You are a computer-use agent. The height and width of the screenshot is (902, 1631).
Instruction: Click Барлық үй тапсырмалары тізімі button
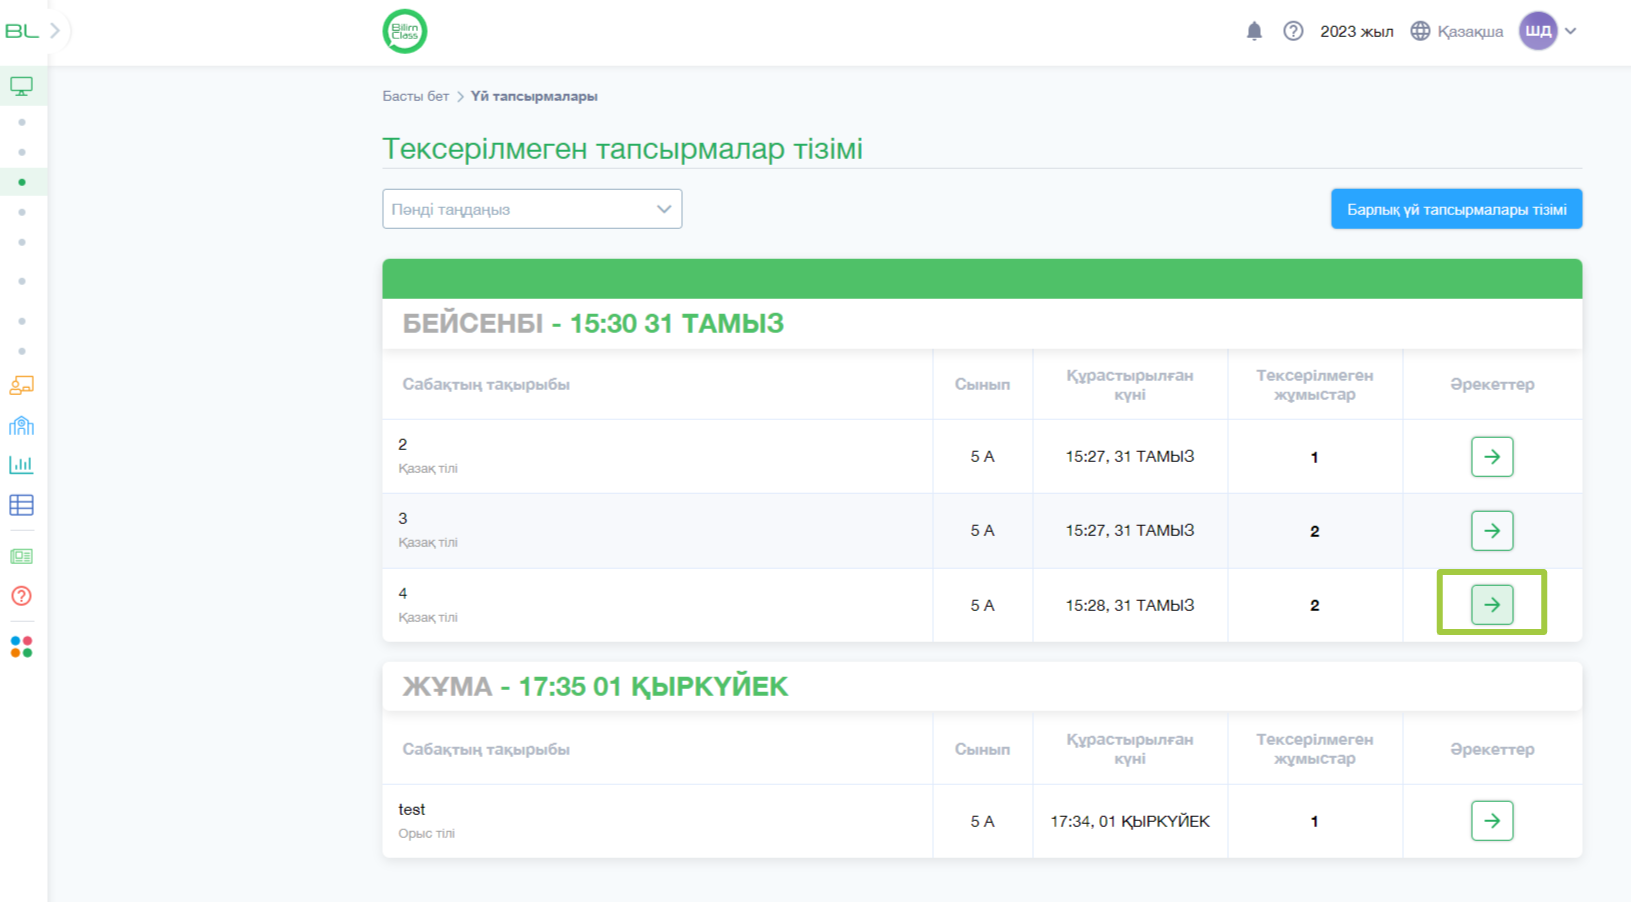[x=1456, y=209]
